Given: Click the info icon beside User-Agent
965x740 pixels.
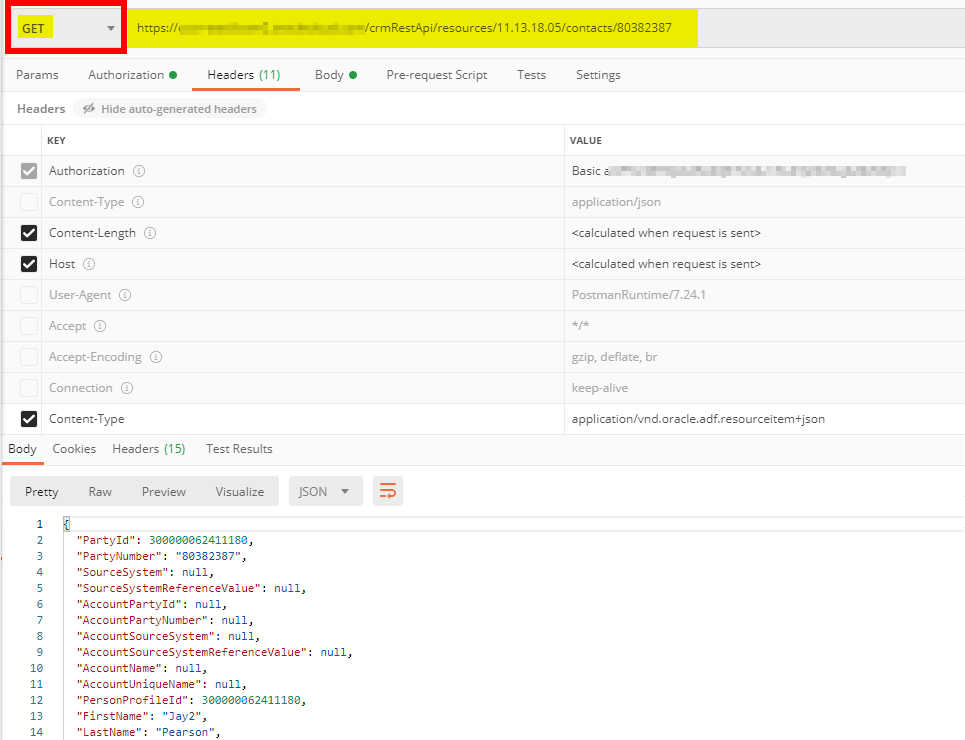Looking at the screenshot, I should tap(125, 295).
